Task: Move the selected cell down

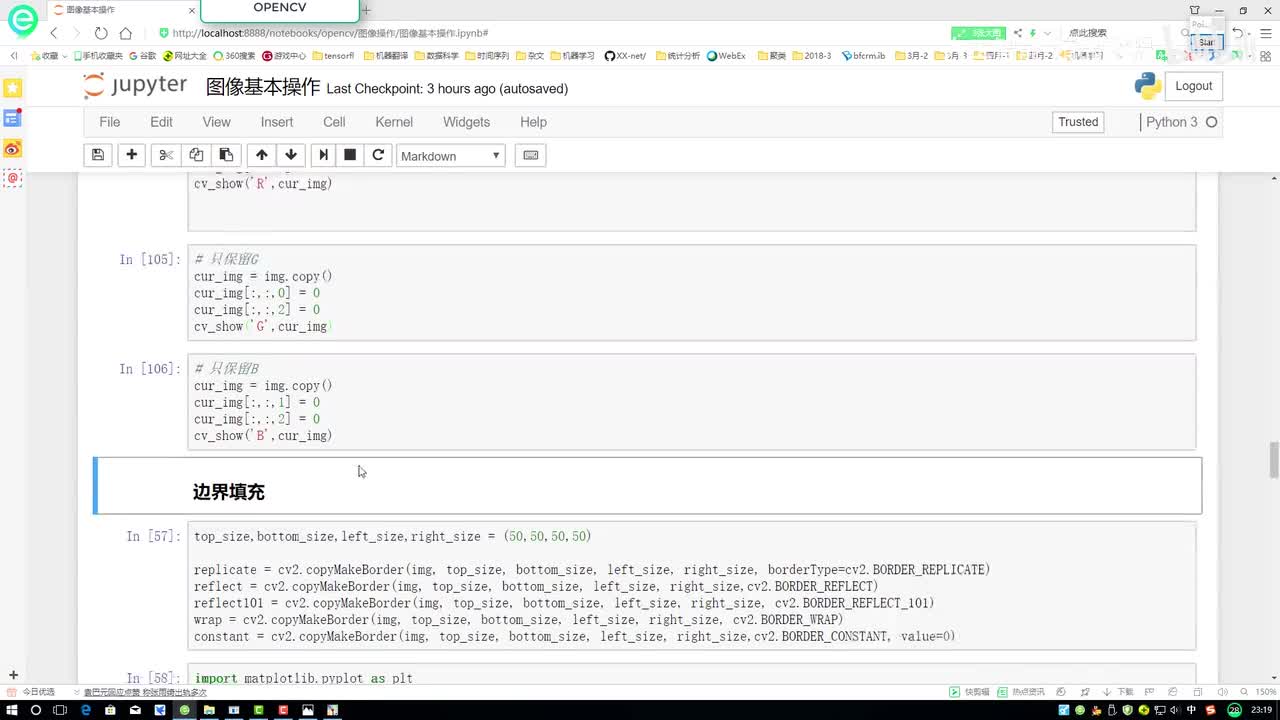Action: click(291, 155)
